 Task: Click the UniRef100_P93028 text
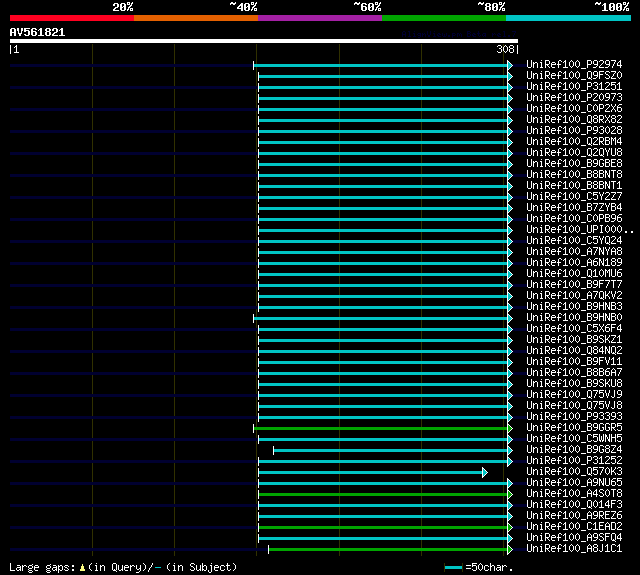(x=574, y=131)
